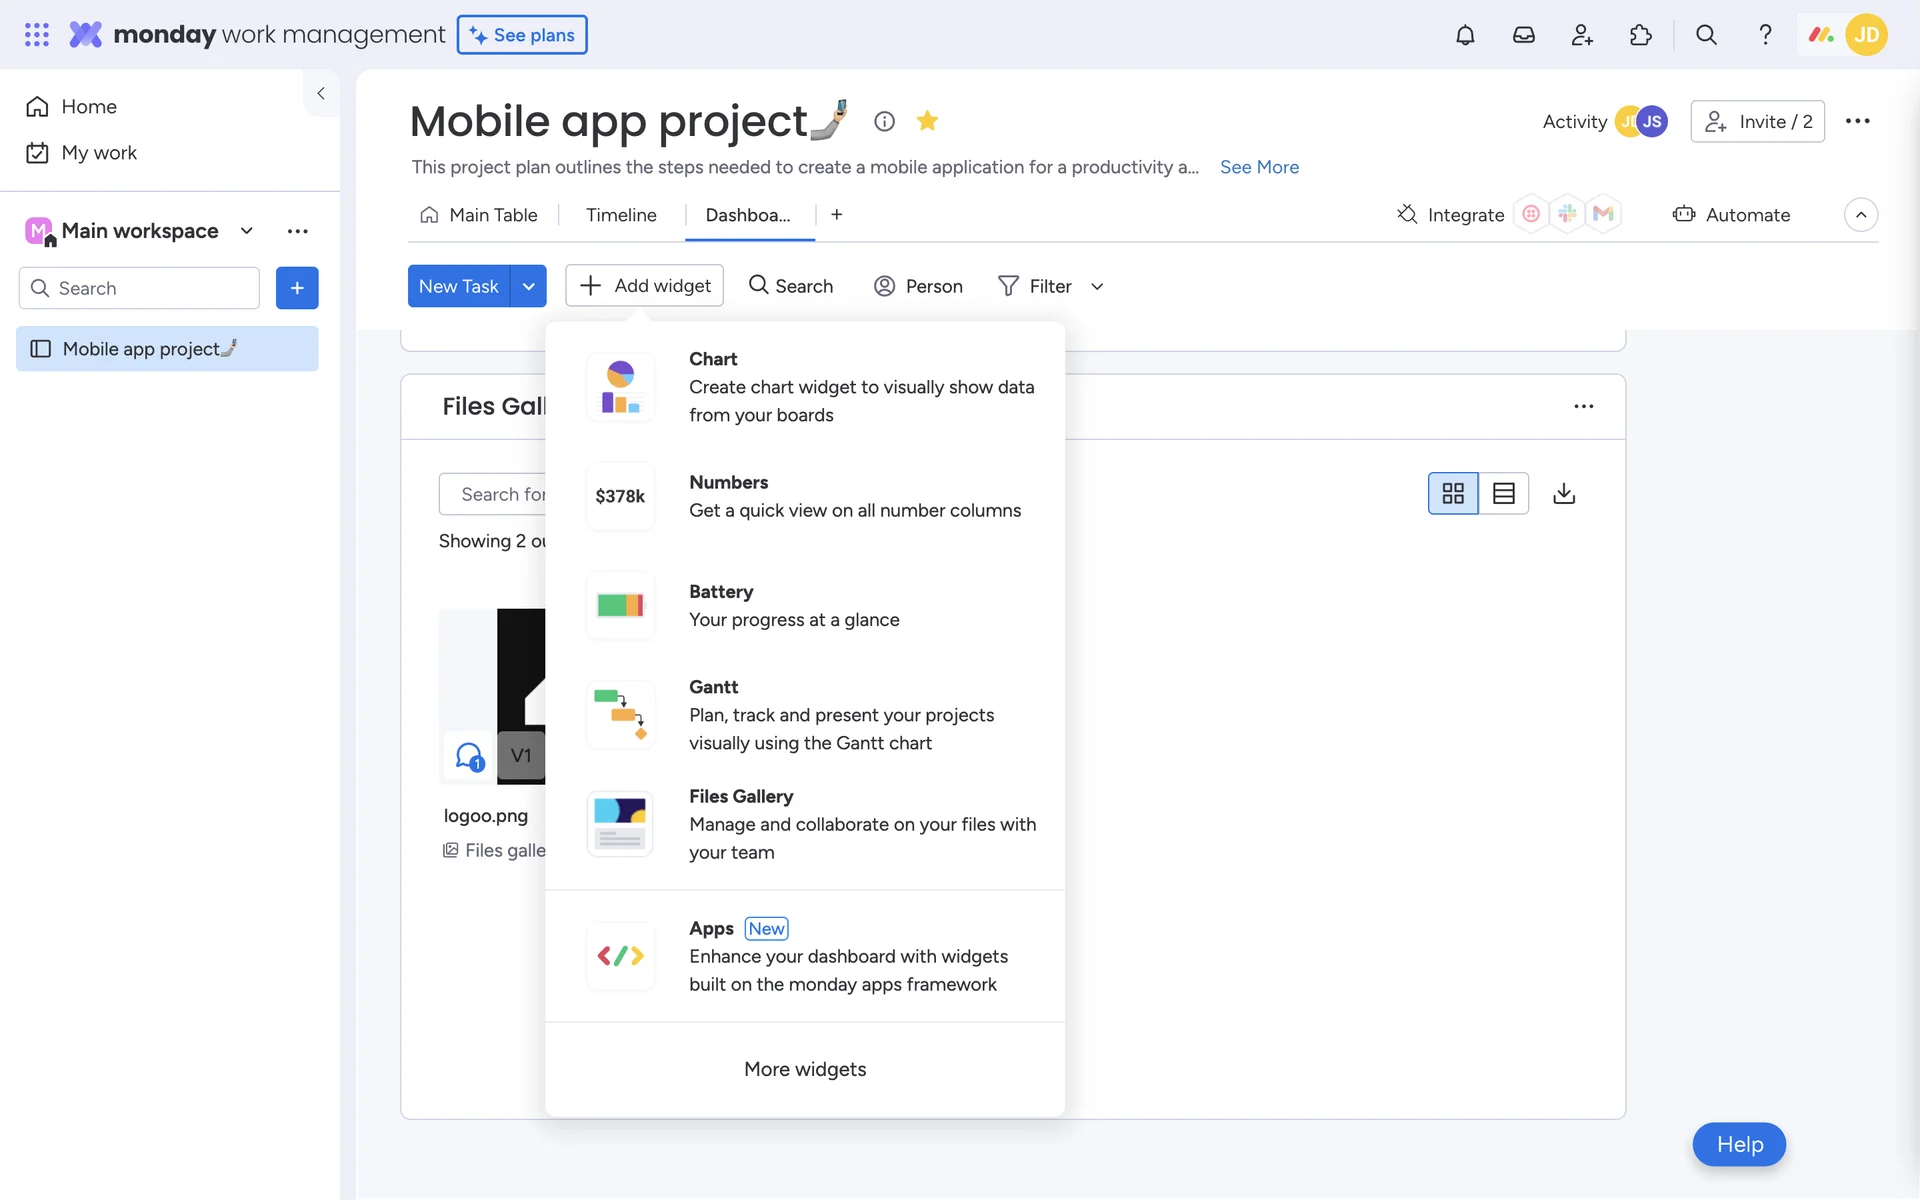Download files from the gallery
This screenshot has width=1920, height=1200.
pos(1564,493)
